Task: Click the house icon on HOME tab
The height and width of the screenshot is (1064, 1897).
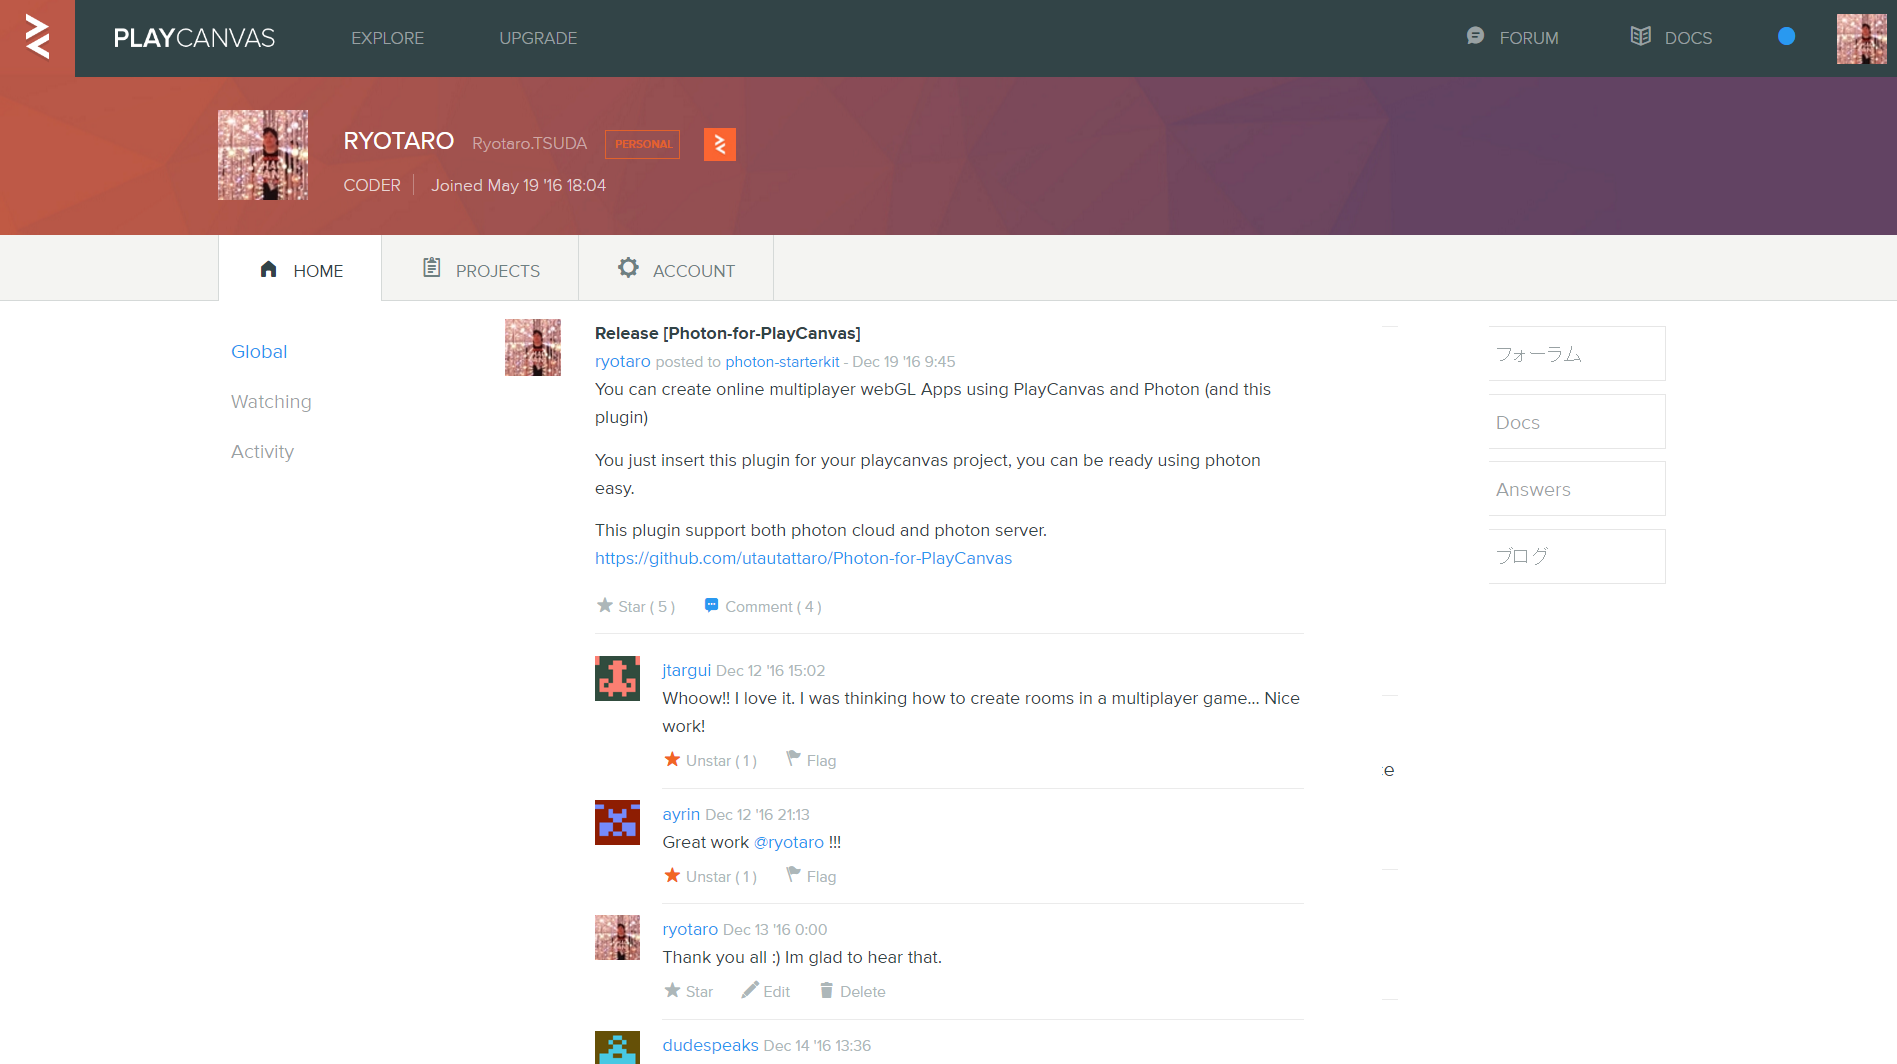Action: click(x=268, y=269)
